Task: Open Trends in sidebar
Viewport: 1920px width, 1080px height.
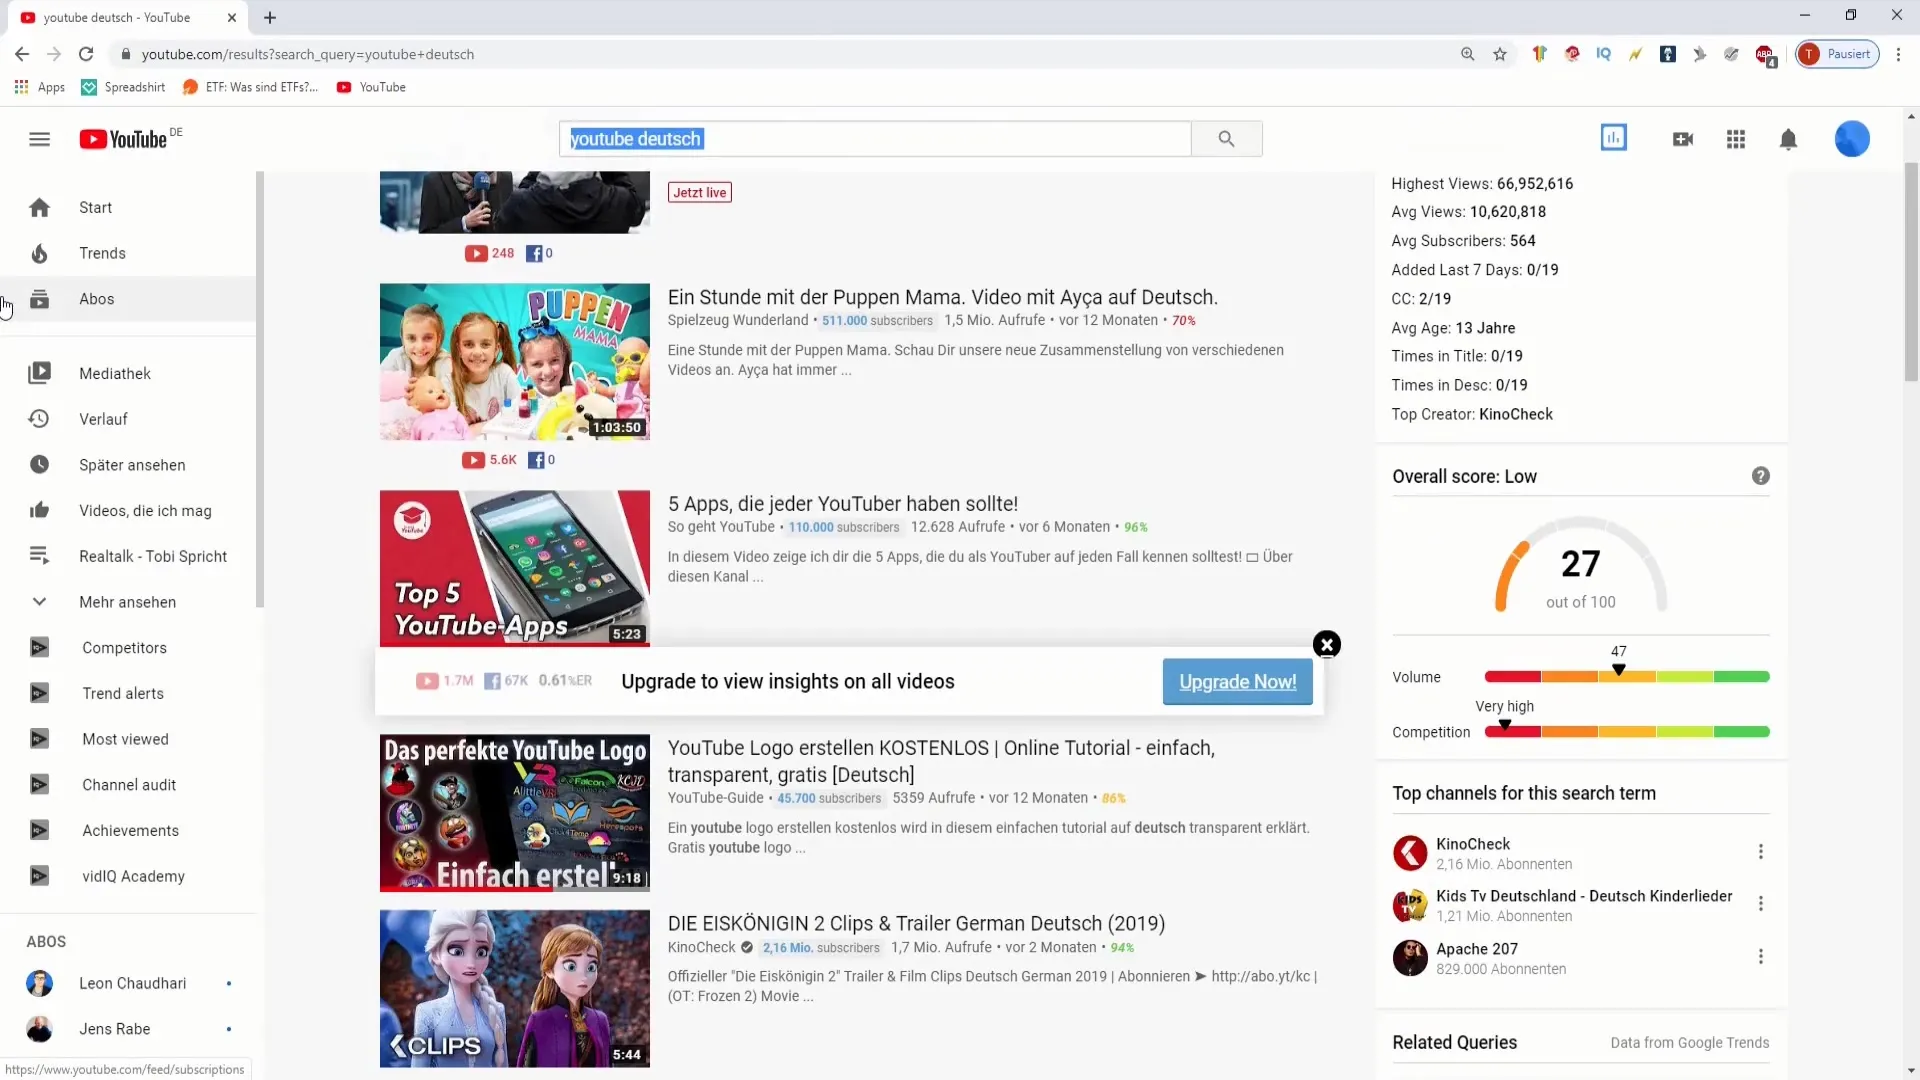Action: pos(128,253)
